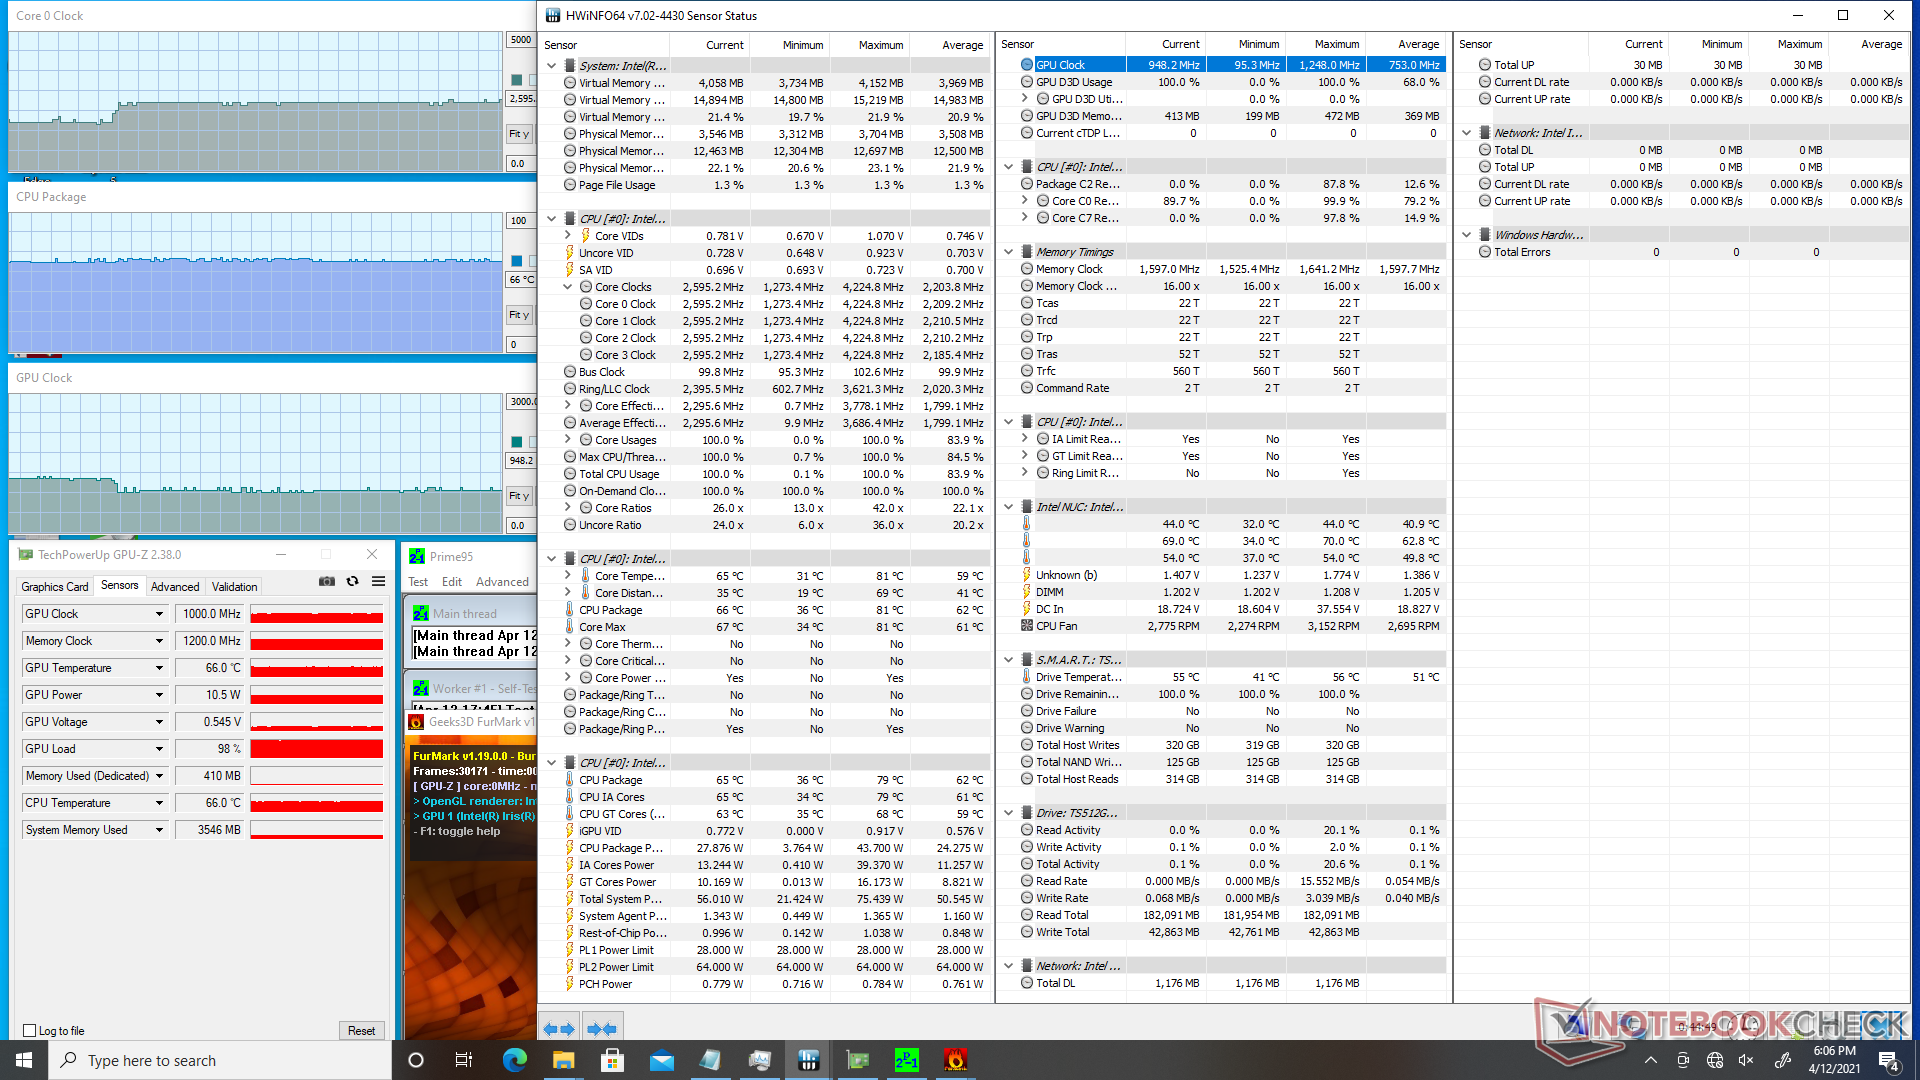Expand the Core Usages tree node

(x=568, y=440)
